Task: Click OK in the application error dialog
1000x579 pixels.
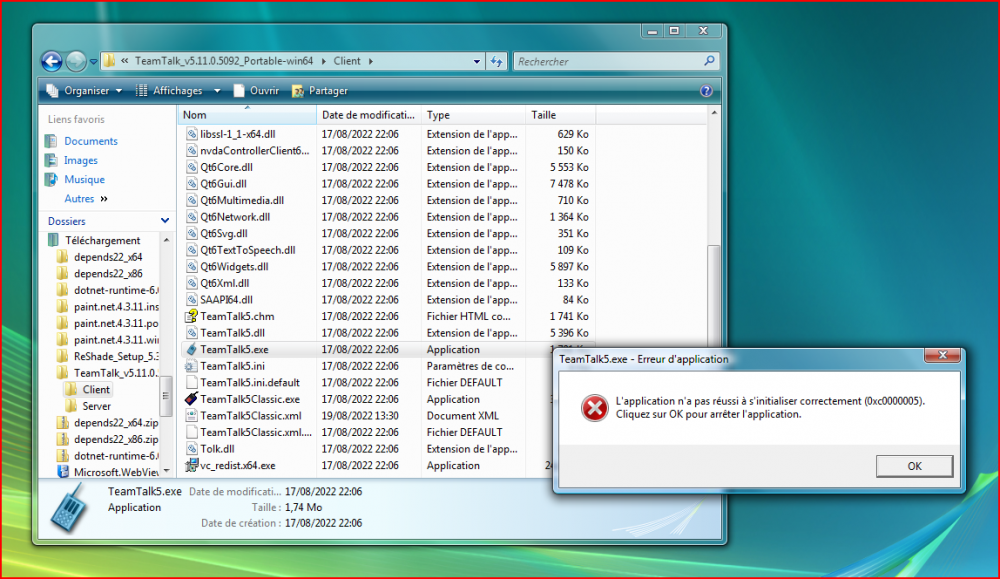Action: [914, 466]
